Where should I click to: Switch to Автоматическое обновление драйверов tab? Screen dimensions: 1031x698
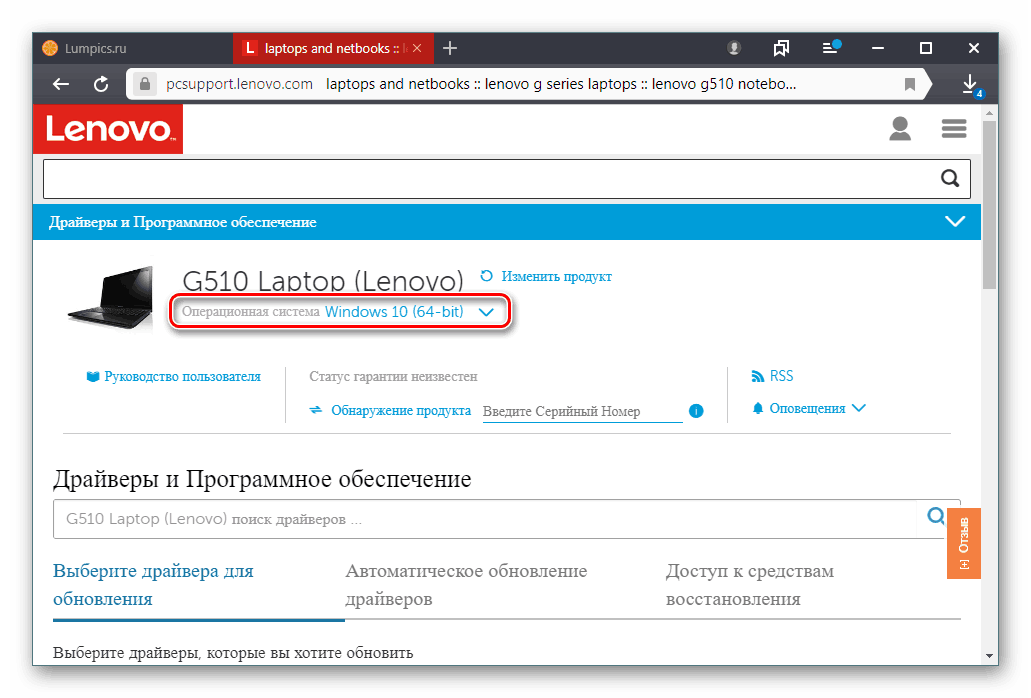[x=466, y=585]
